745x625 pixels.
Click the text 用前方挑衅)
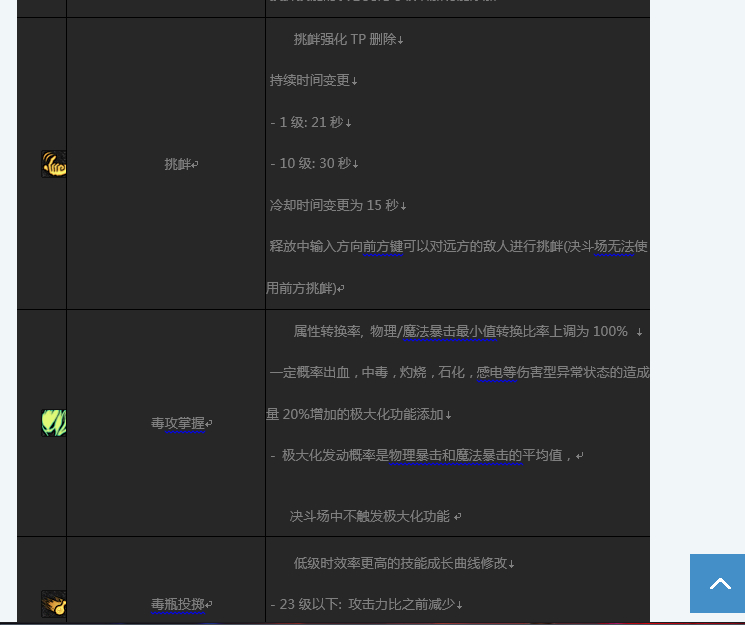coord(301,288)
